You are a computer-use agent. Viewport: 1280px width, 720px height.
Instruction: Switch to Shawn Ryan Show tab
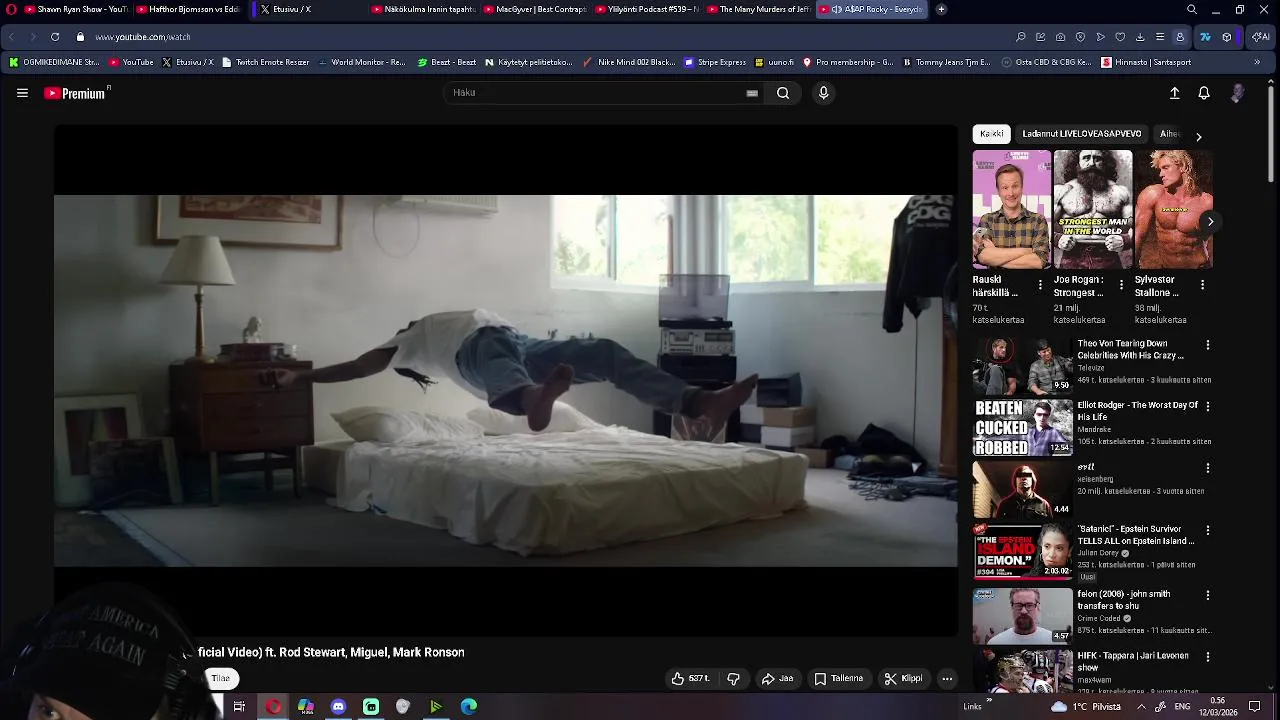point(76,9)
